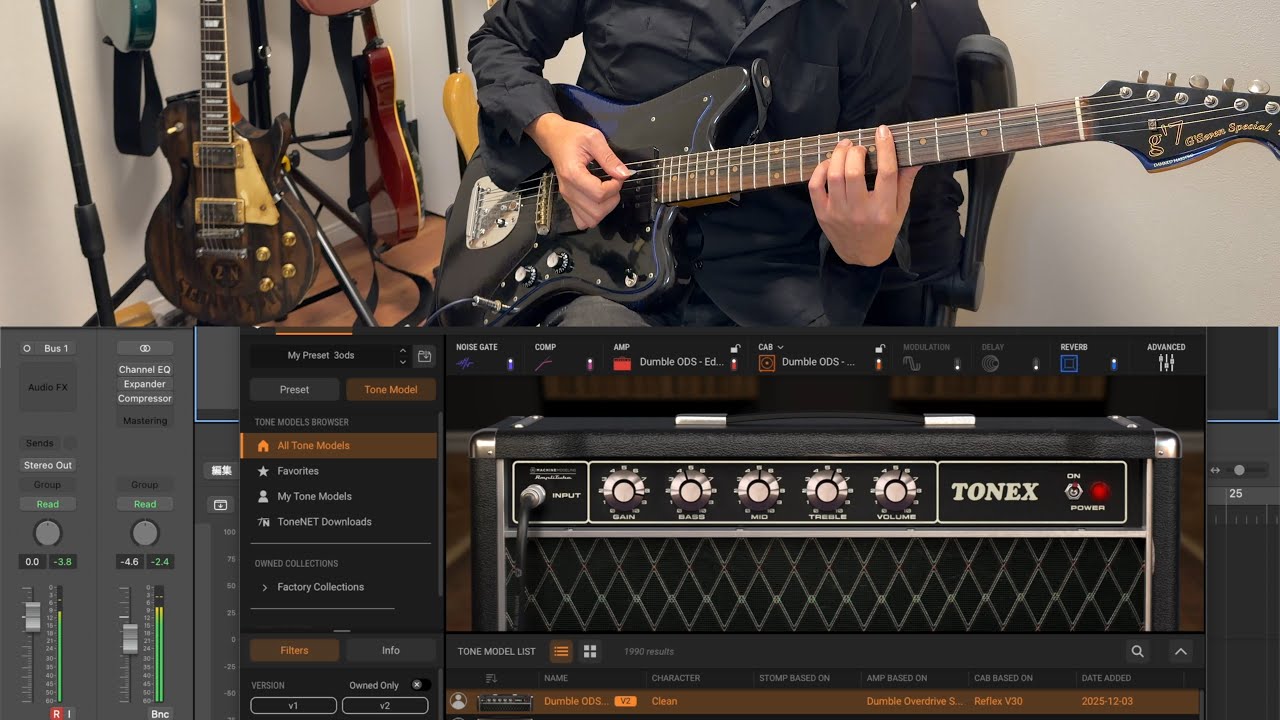This screenshot has width=1280, height=720.
Task: Toggle the Comp power LED
Action: tap(589, 364)
